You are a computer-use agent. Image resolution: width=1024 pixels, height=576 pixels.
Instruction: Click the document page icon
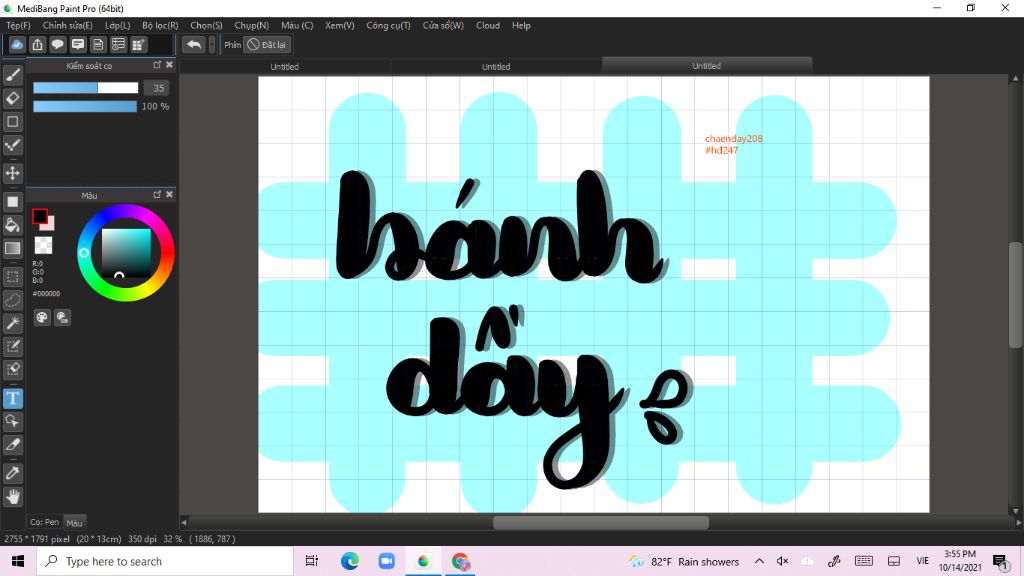pyautogui.click(x=98, y=44)
